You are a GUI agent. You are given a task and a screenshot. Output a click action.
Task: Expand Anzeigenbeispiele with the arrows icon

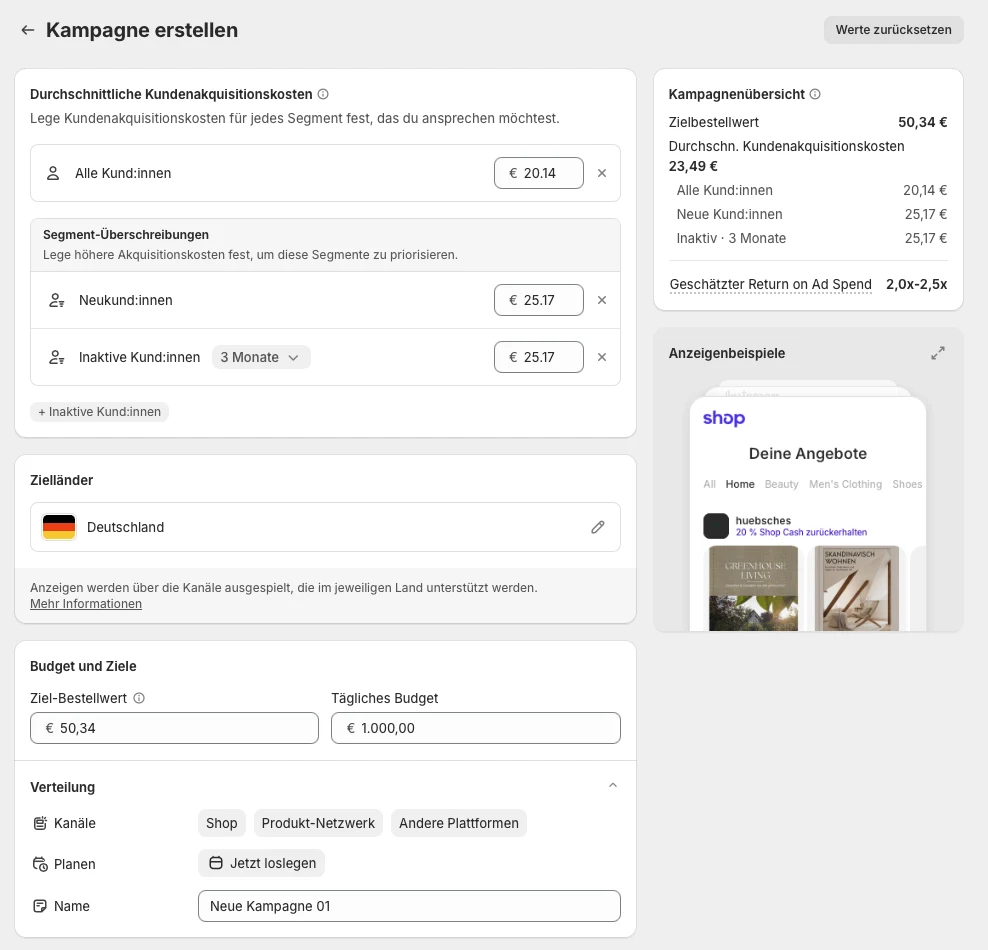coord(938,353)
